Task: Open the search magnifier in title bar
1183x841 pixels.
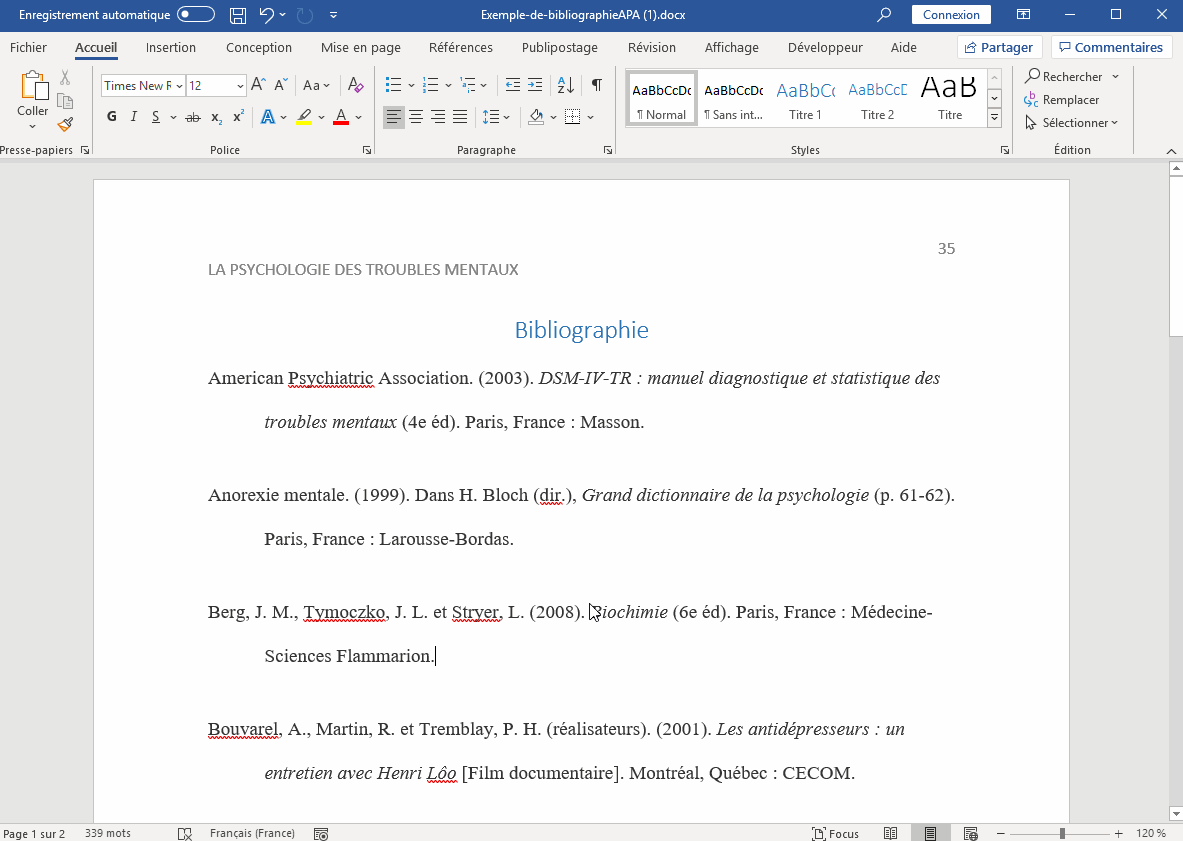Action: pos(884,14)
